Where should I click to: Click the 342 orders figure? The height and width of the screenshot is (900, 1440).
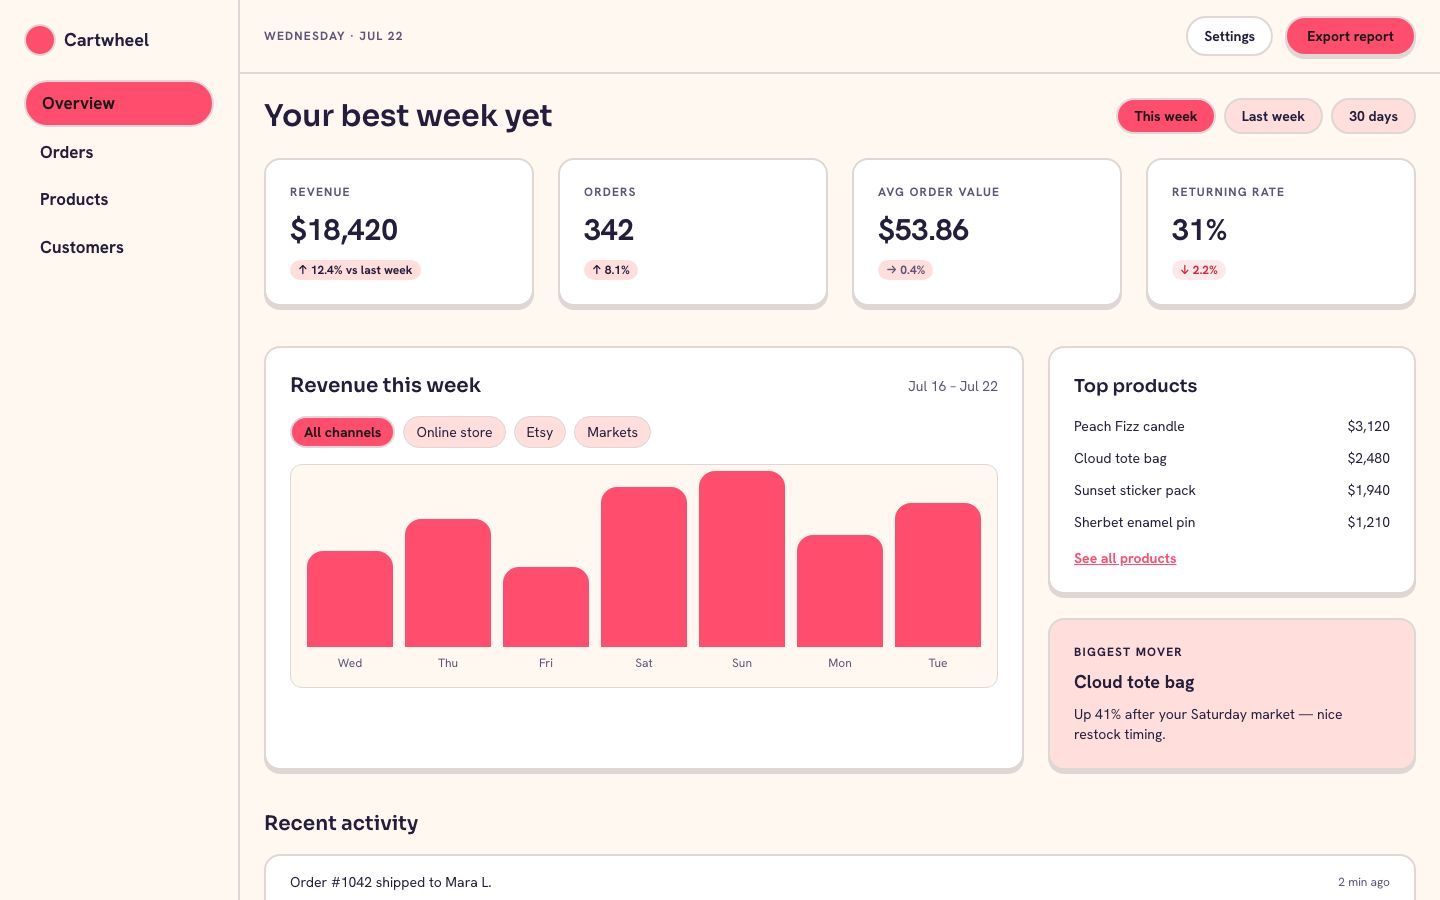click(609, 230)
